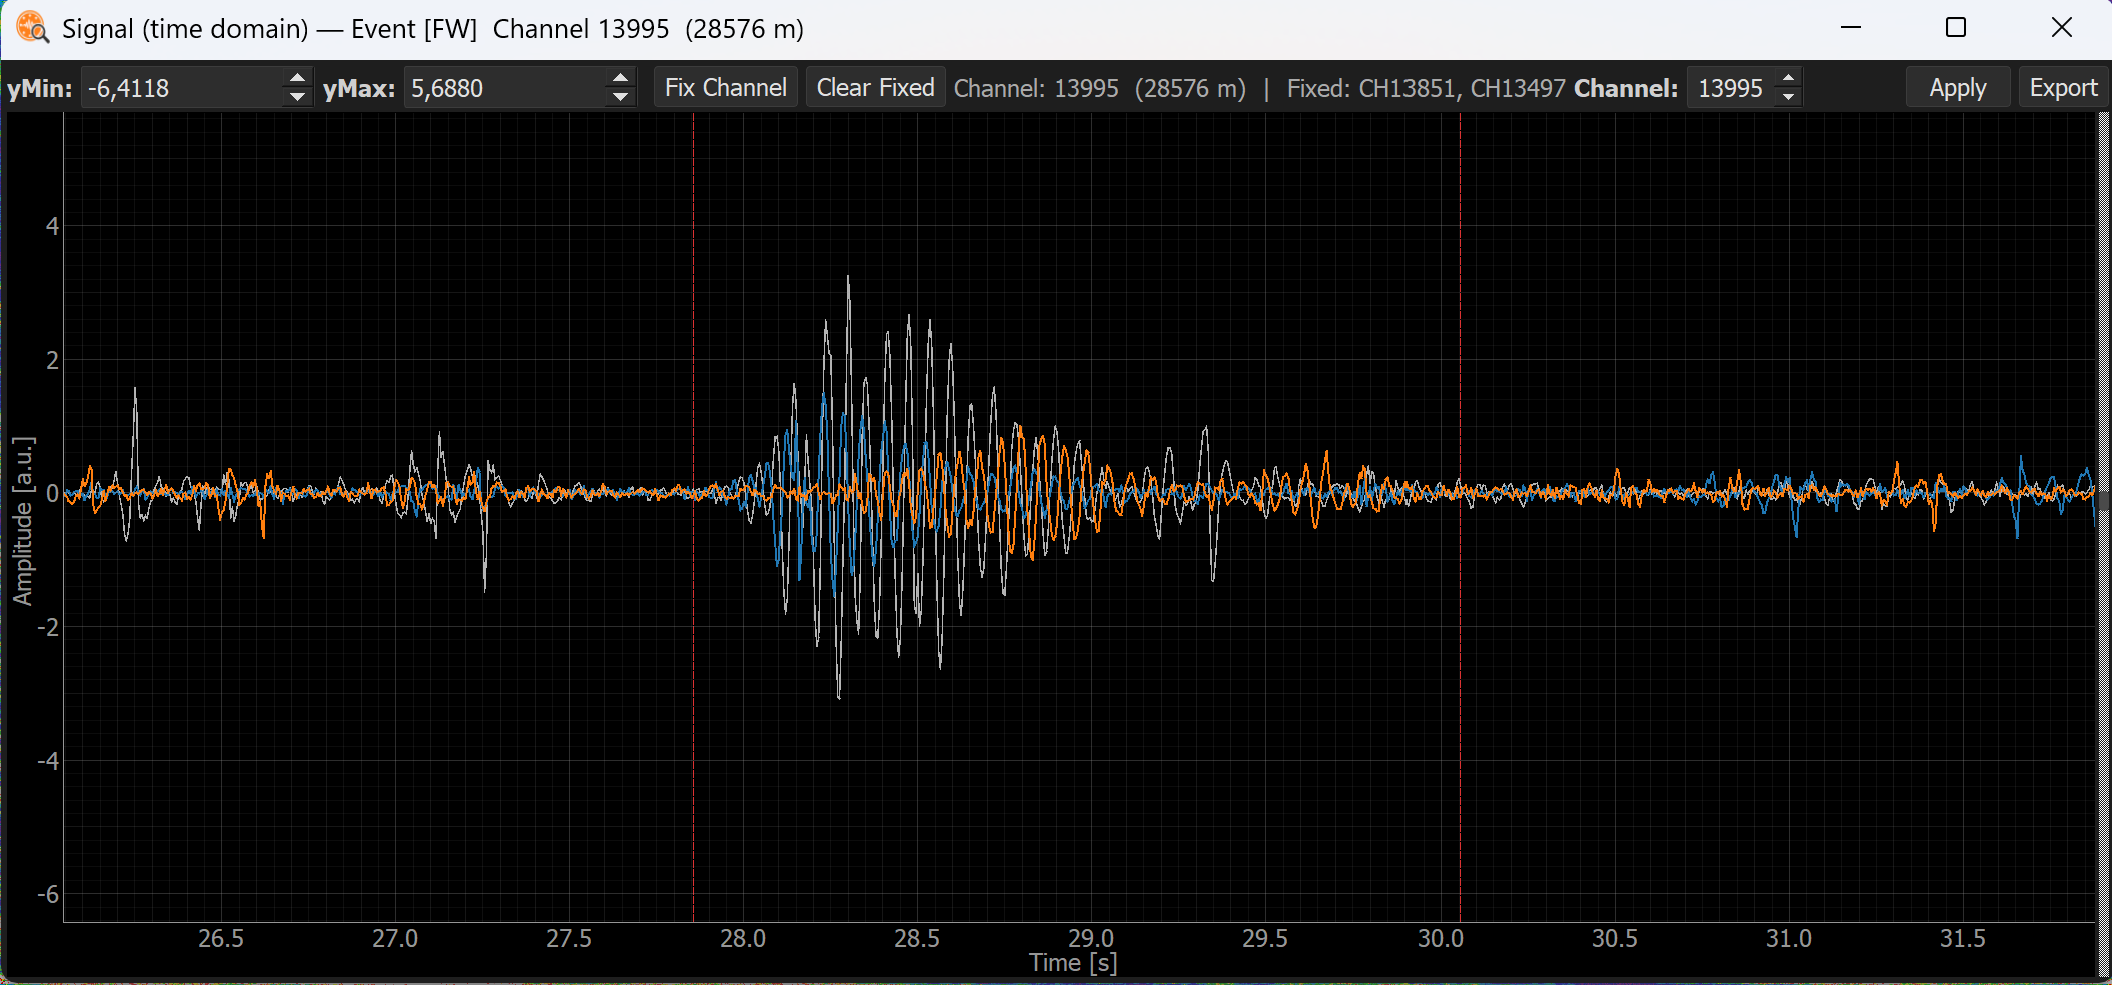Click the Channel number input field

click(1732, 88)
